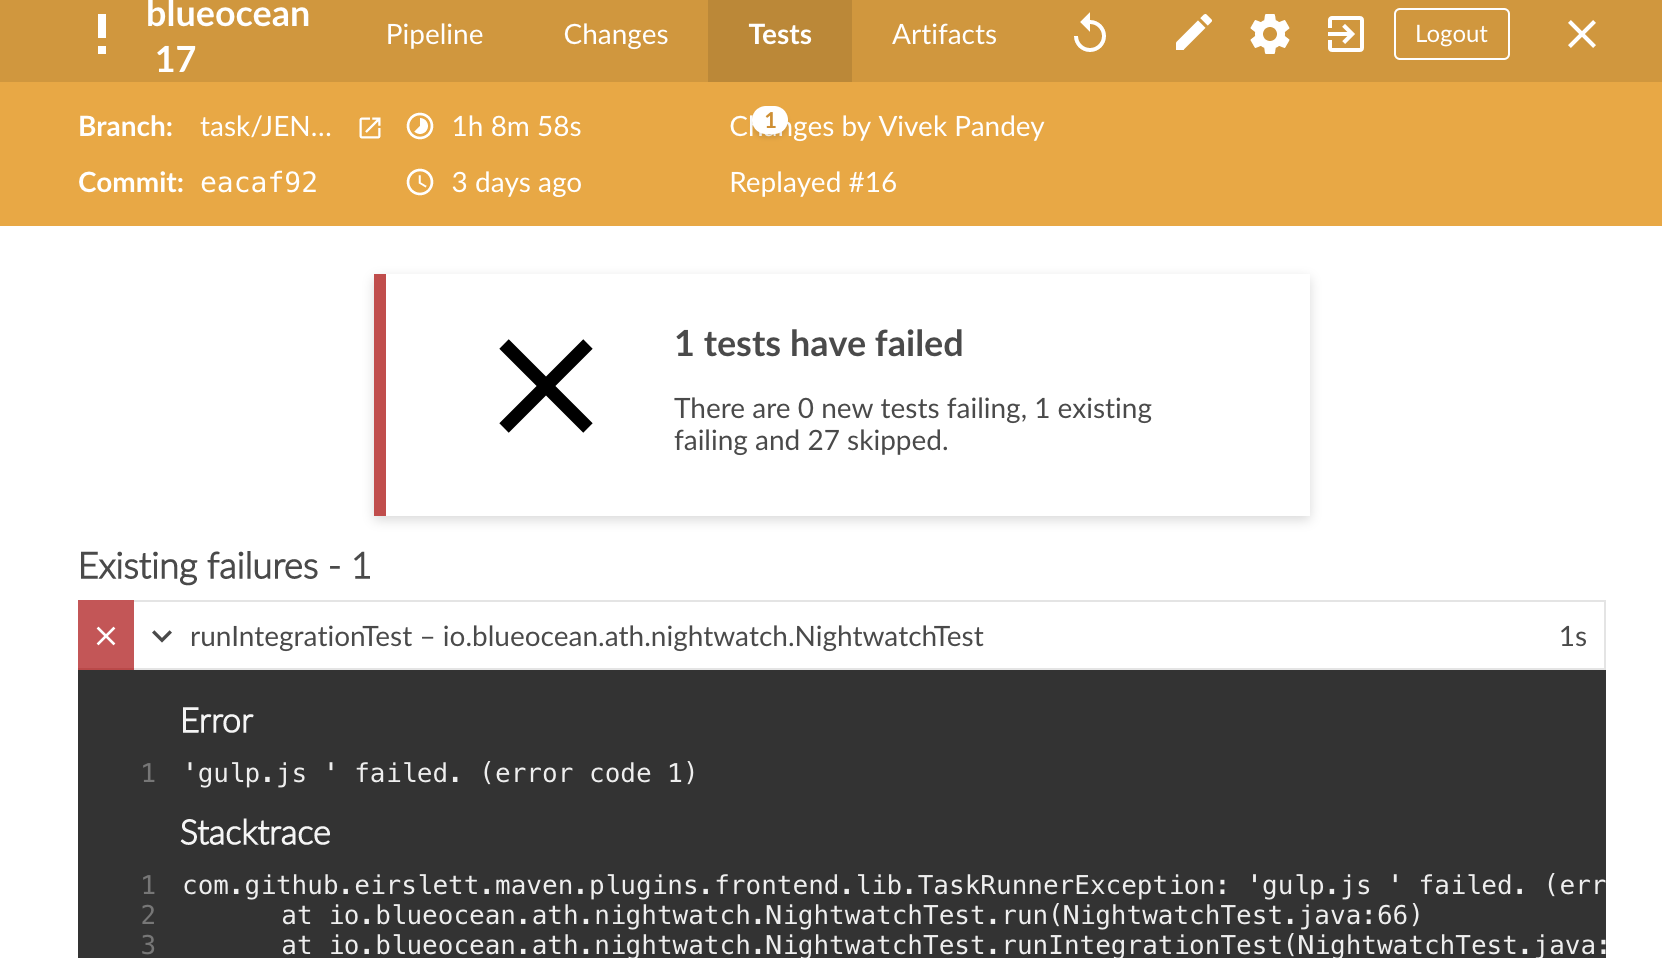
Task: Click the run duration progress icon
Action: tap(420, 127)
